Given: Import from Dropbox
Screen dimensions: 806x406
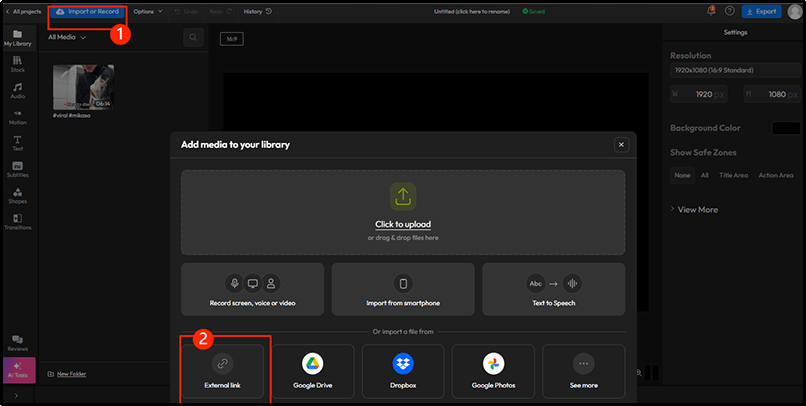Looking at the screenshot, I should (403, 371).
